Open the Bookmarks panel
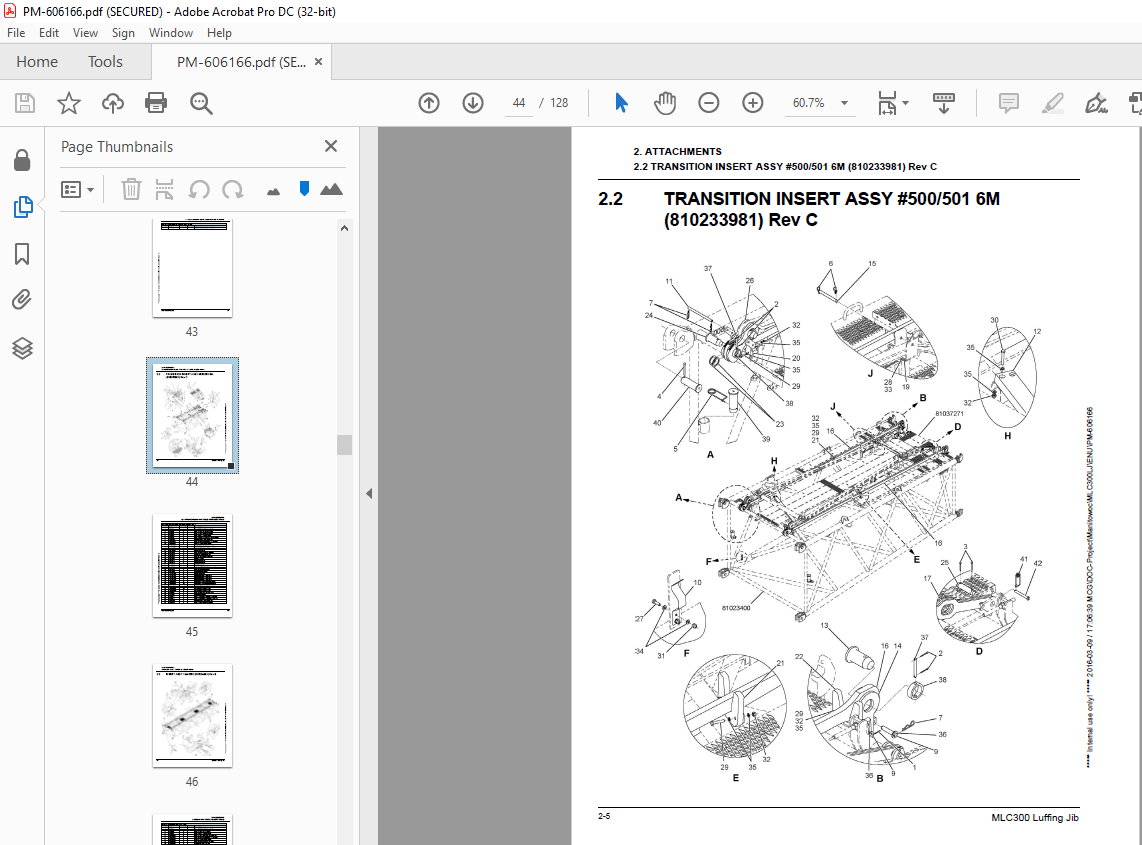The width and height of the screenshot is (1142, 845). pyautogui.click(x=23, y=254)
